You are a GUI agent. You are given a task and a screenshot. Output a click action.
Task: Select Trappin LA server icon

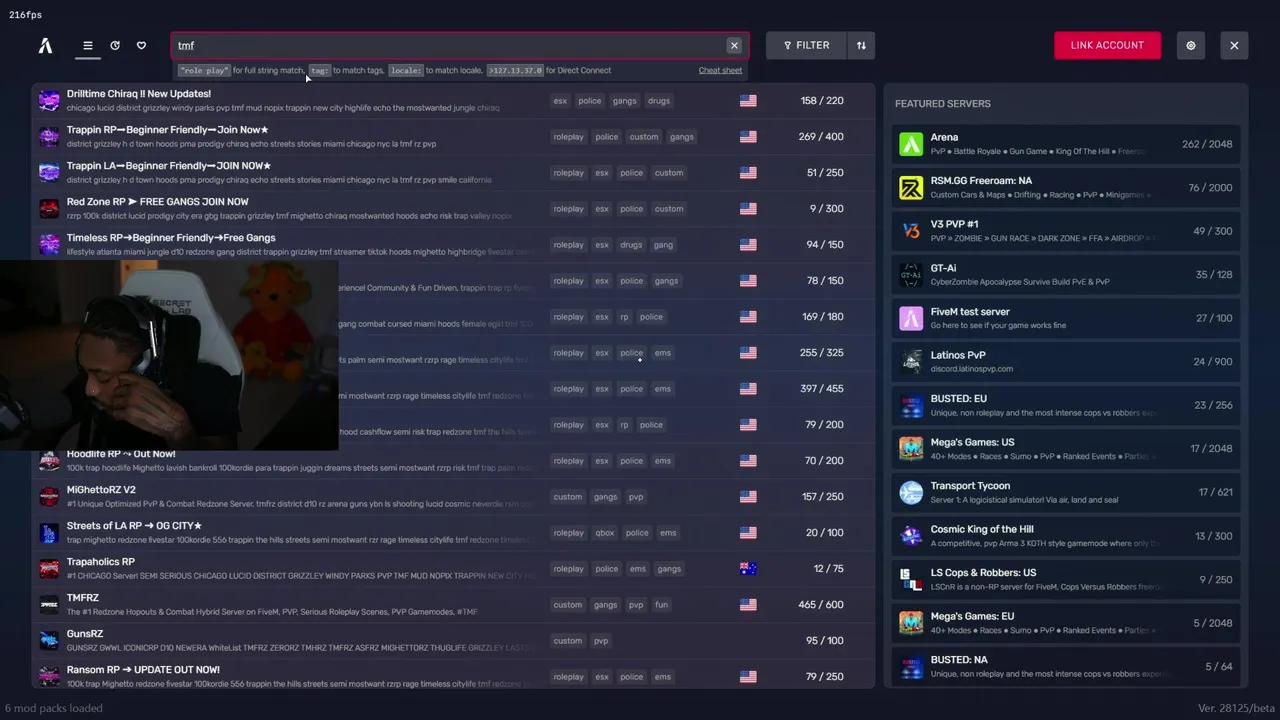pyautogui.click(x=49, y=172)
